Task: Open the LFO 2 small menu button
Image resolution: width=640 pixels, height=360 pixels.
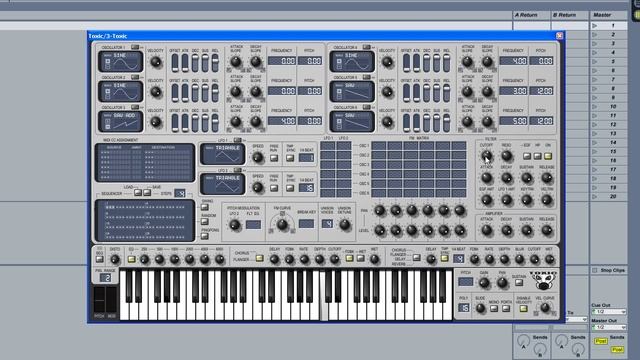Action: click(237, 170)
